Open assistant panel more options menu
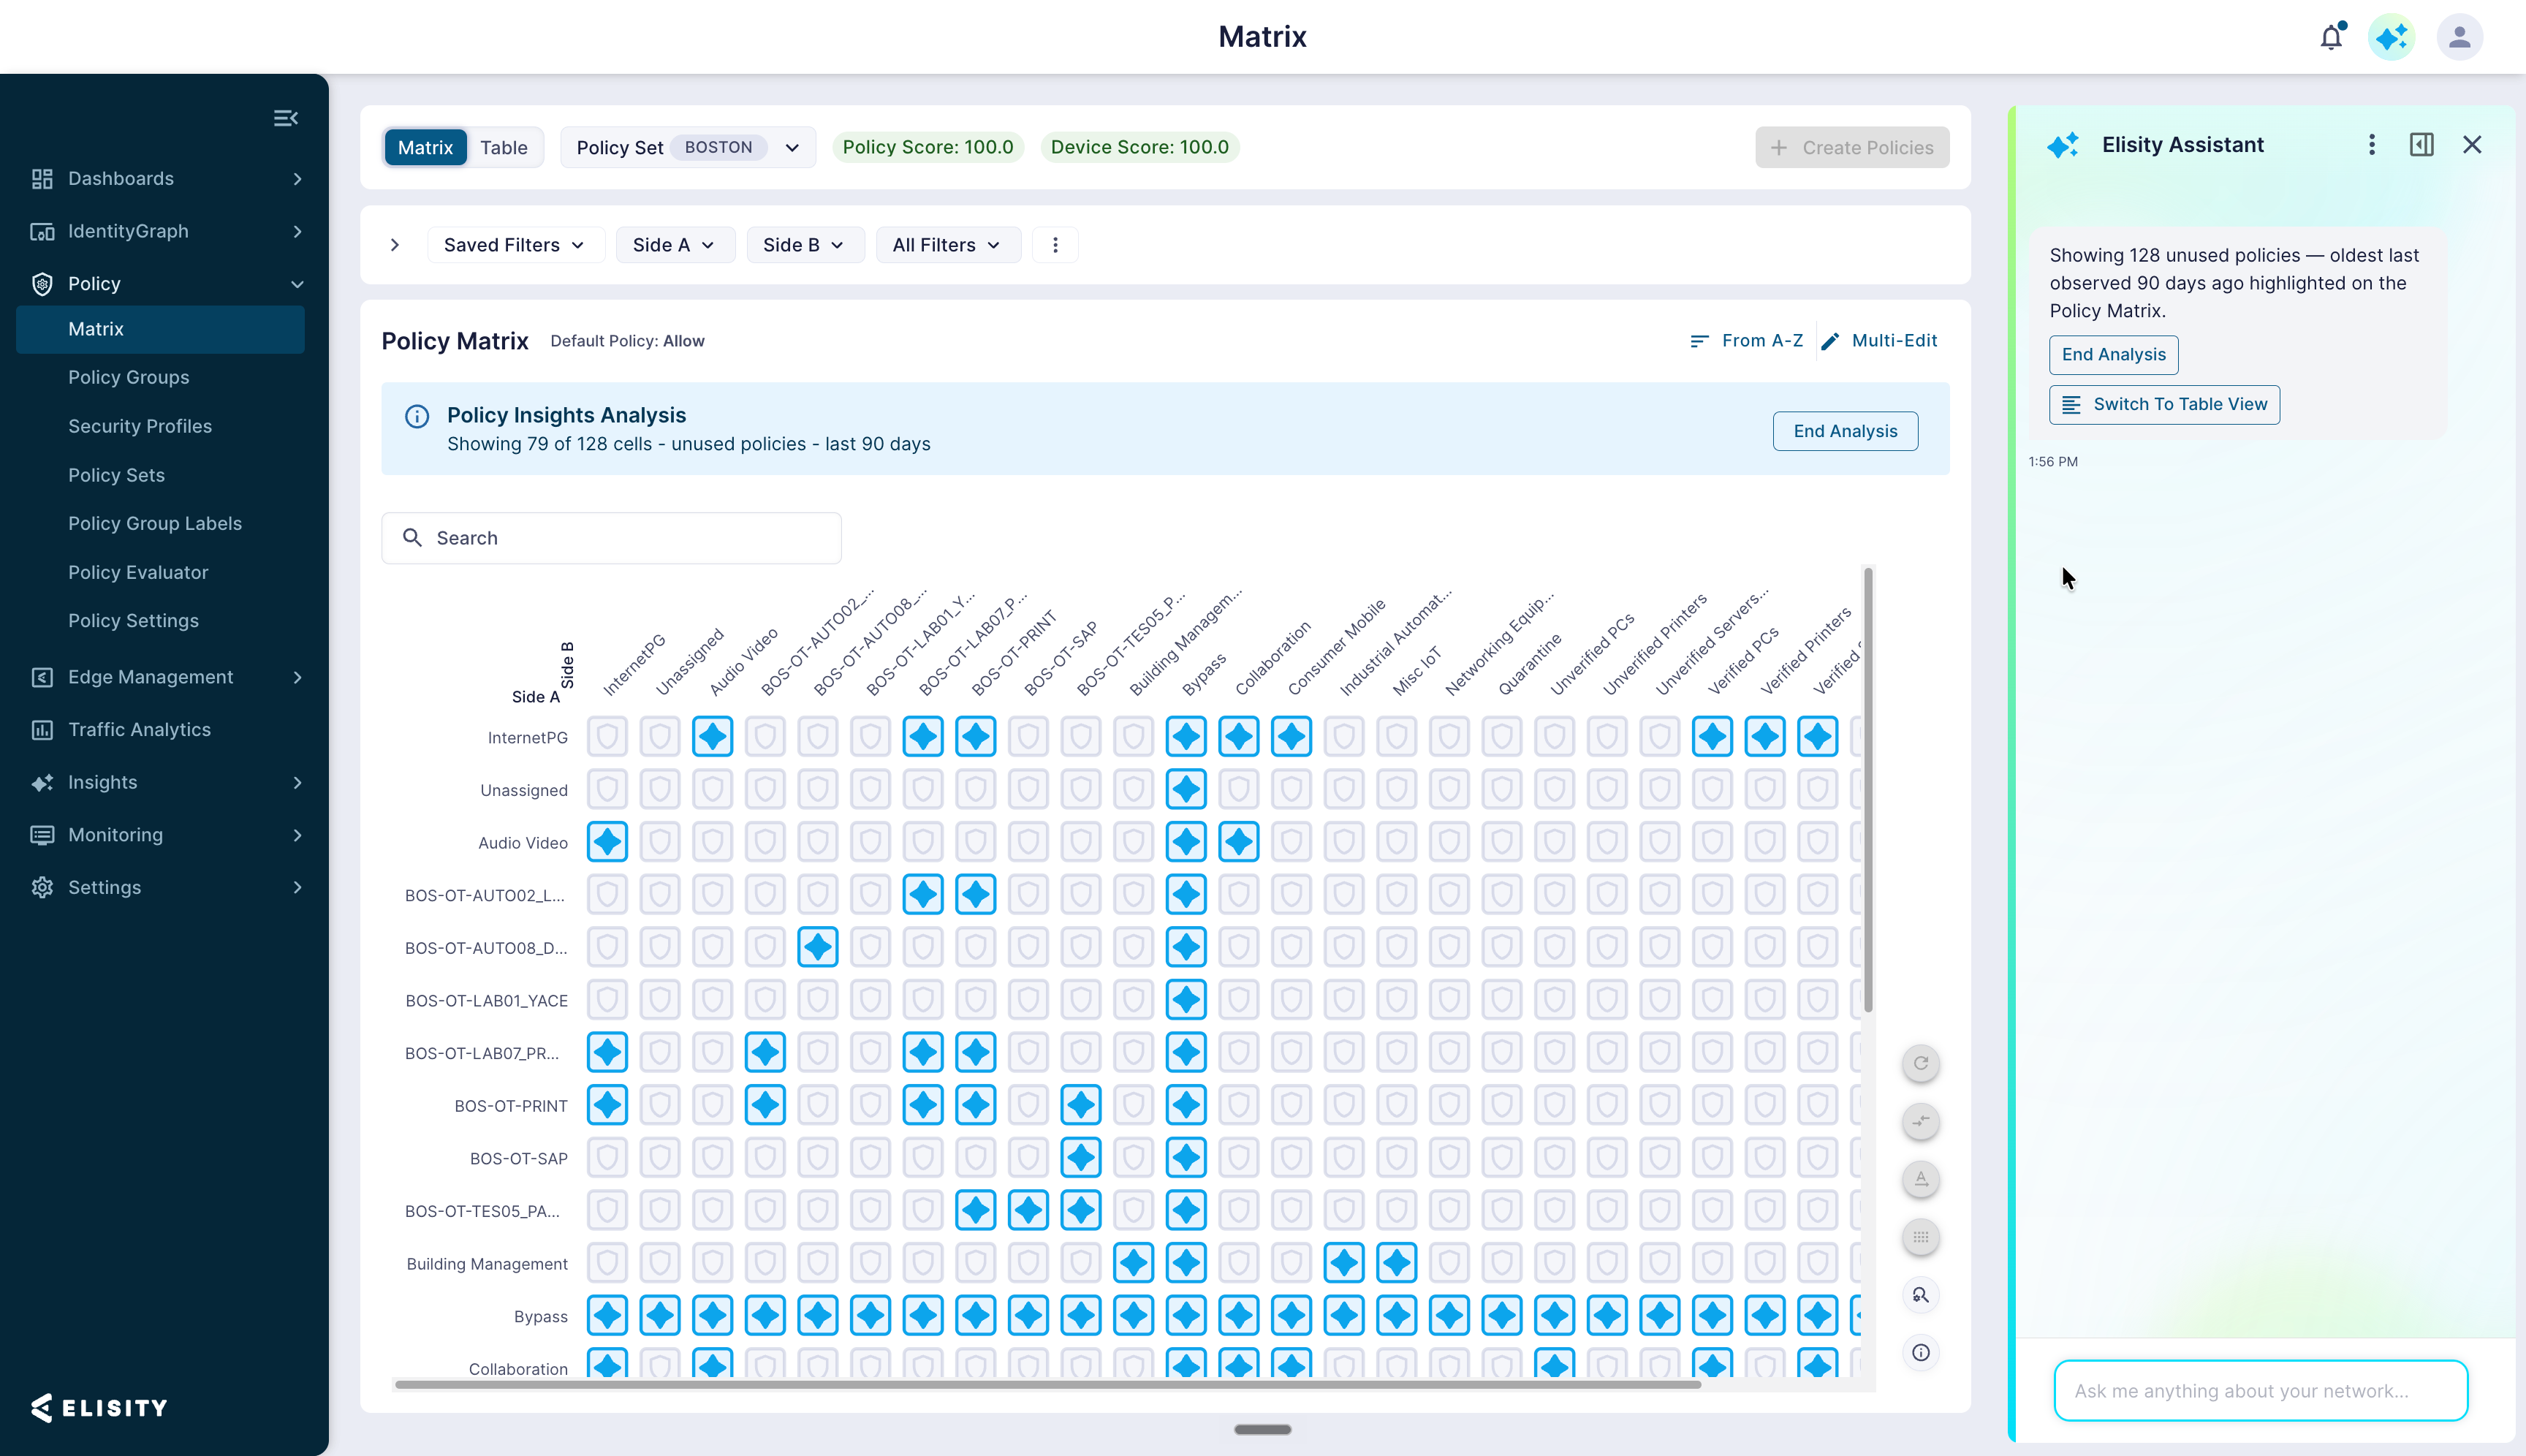This screenshot has width=2526, height=1456. click(2371, 145)
